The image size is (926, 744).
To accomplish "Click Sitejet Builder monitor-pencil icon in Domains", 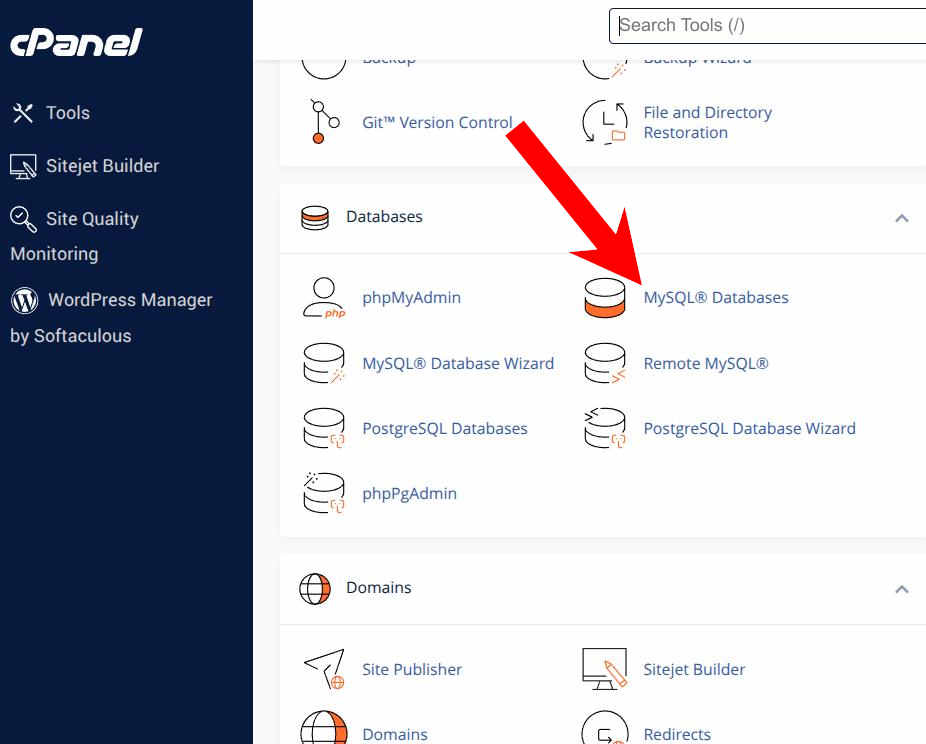I will click(605, 669).
